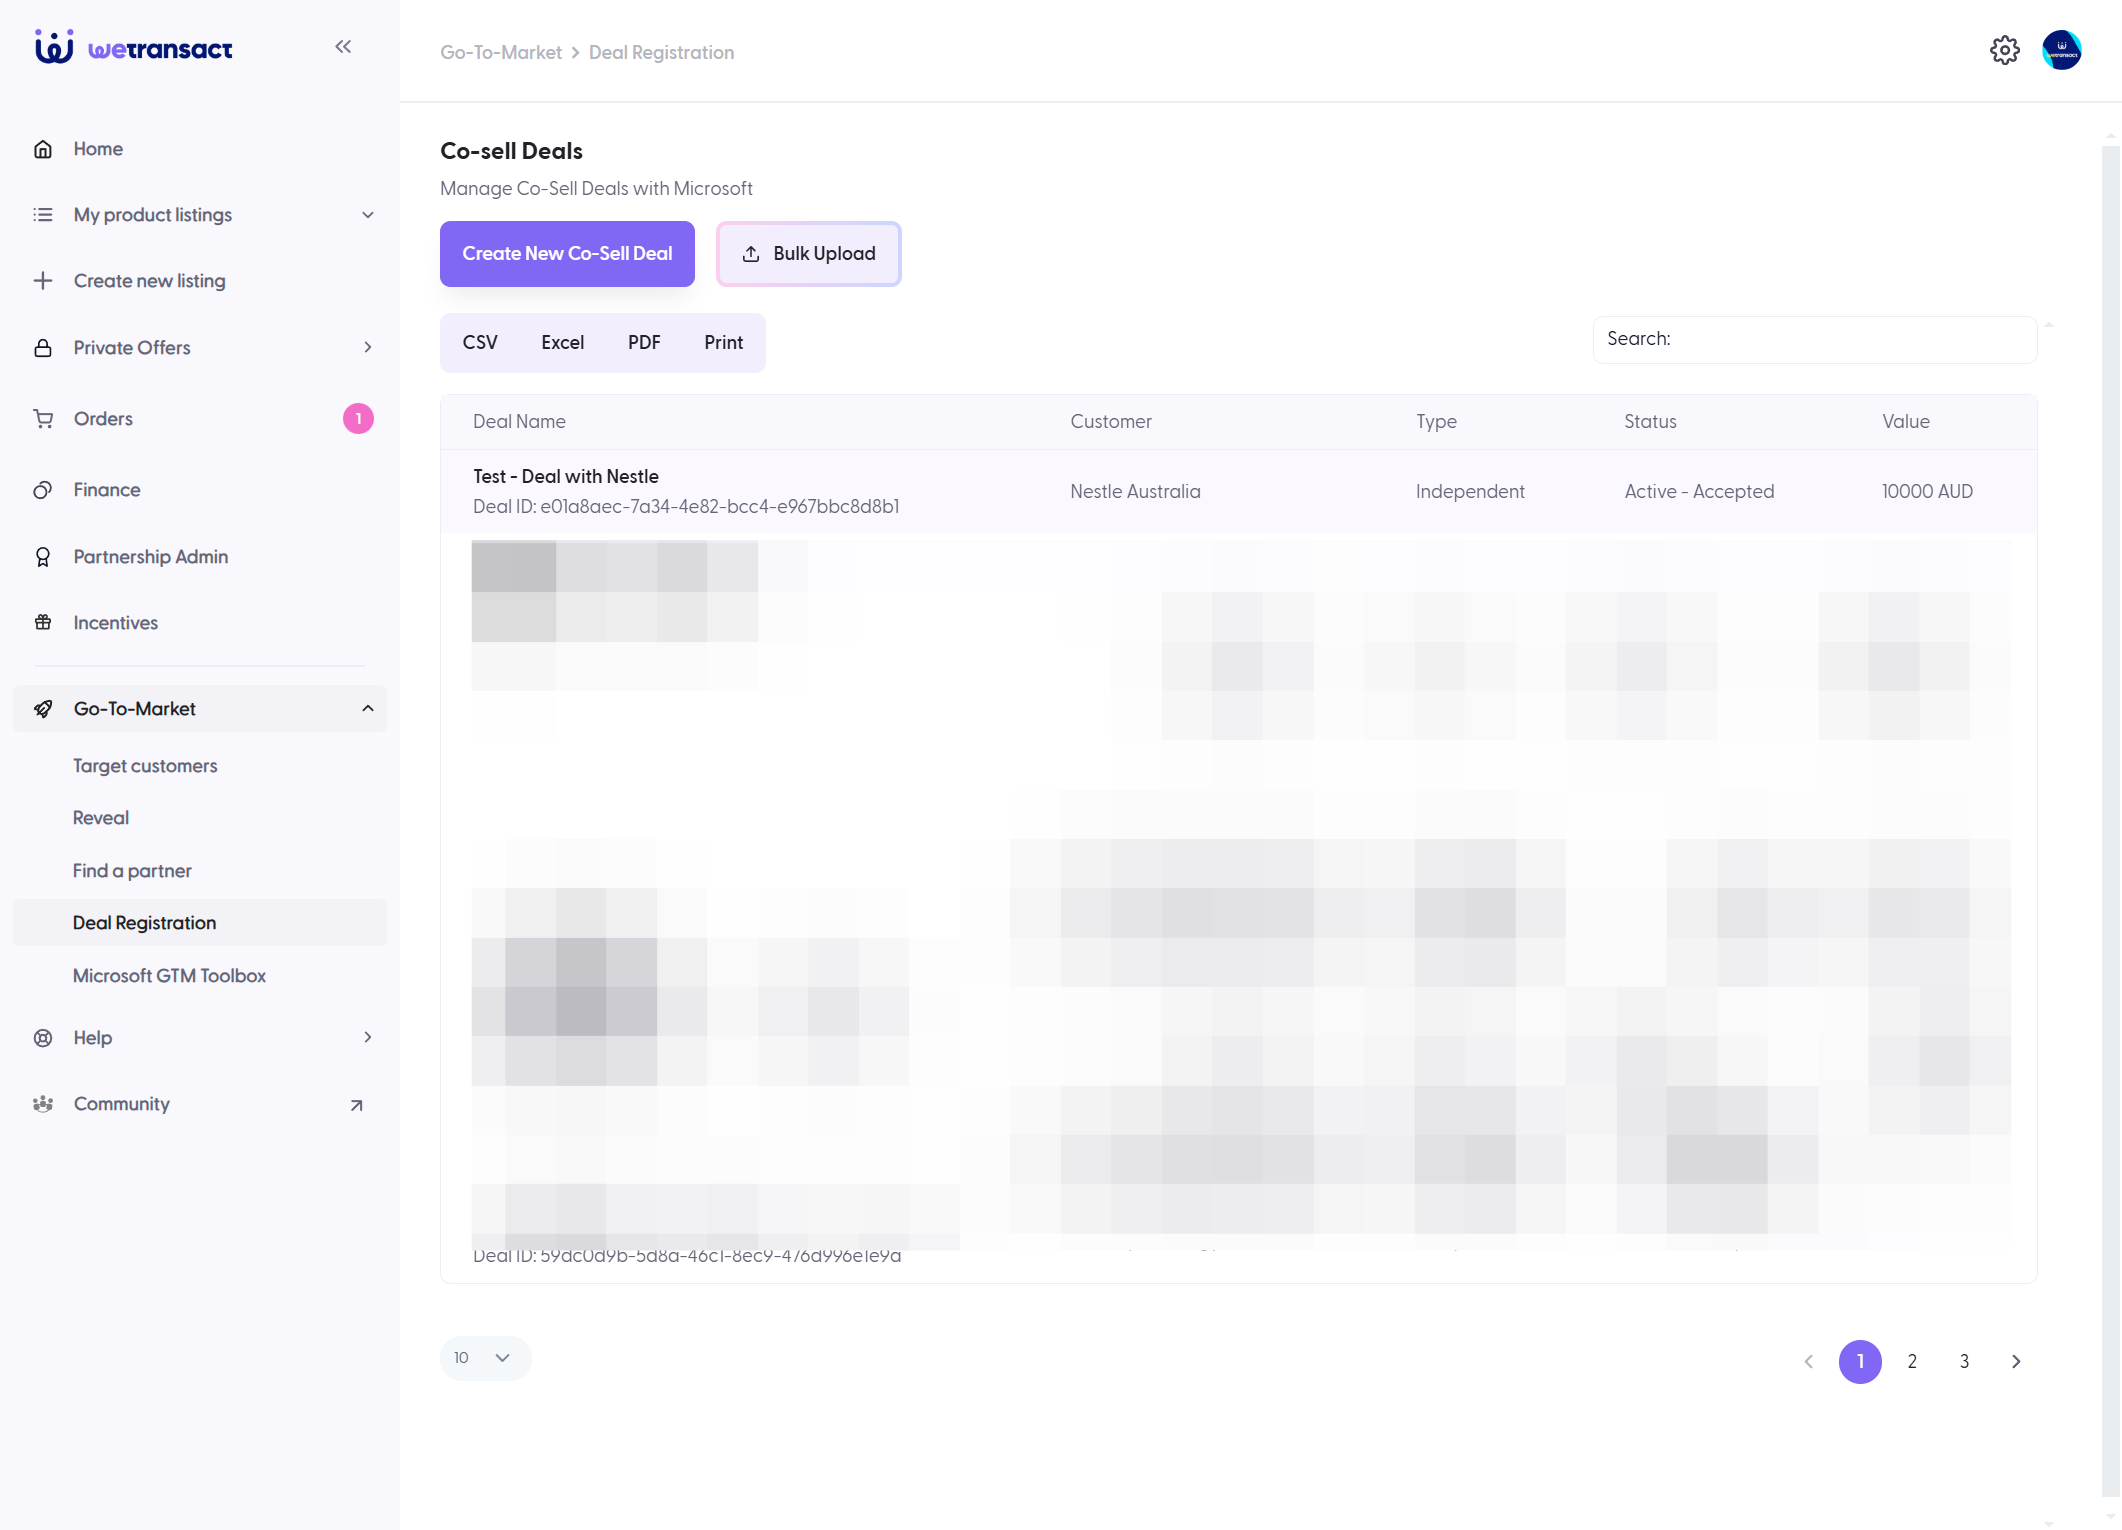Go to next page arrow

coord(2016,1362)
